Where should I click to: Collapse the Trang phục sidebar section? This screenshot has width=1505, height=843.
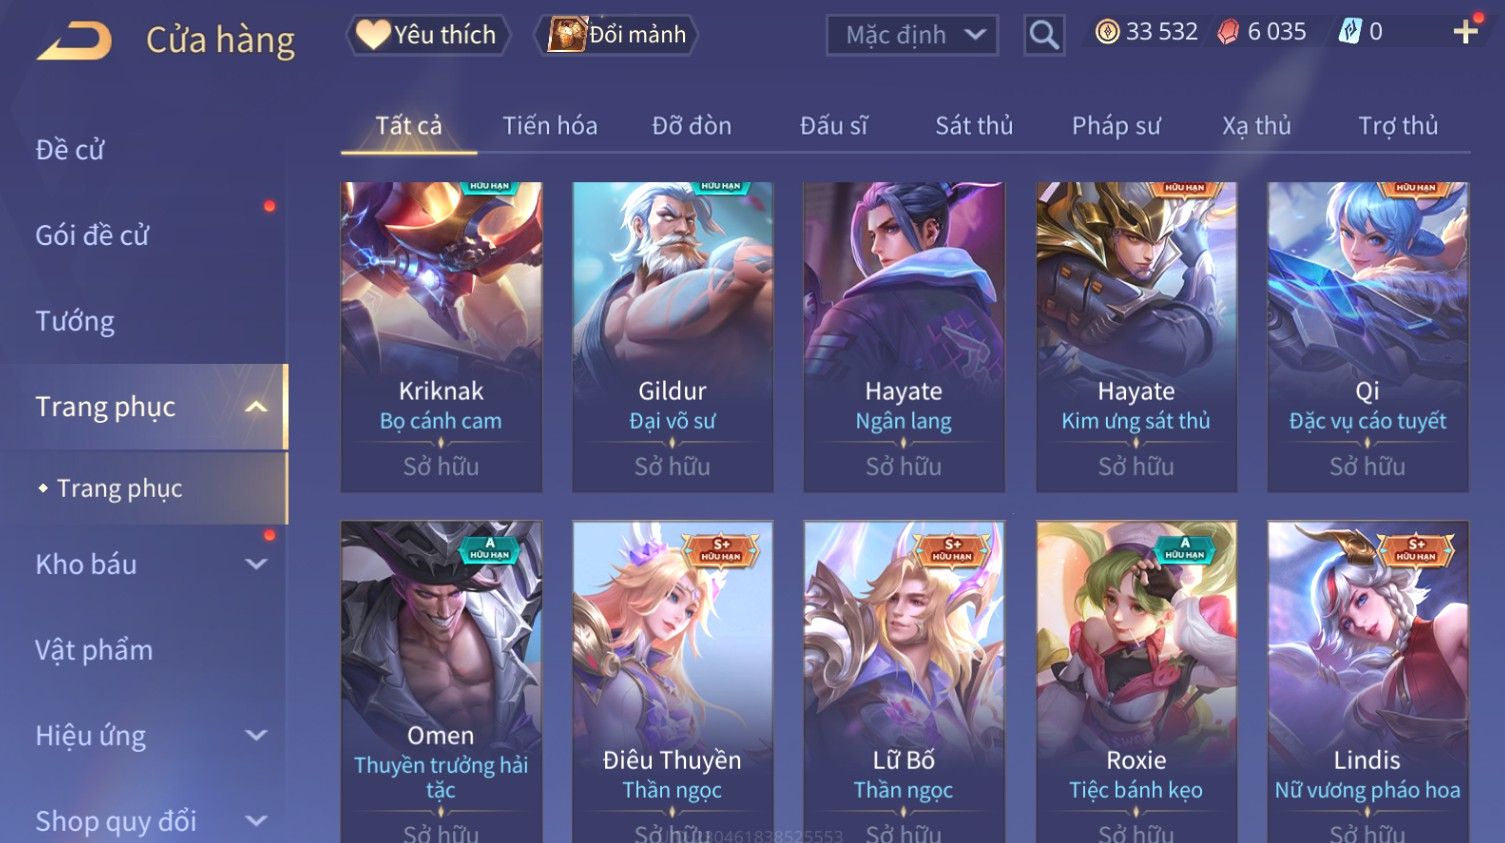[x=256, y=407]
